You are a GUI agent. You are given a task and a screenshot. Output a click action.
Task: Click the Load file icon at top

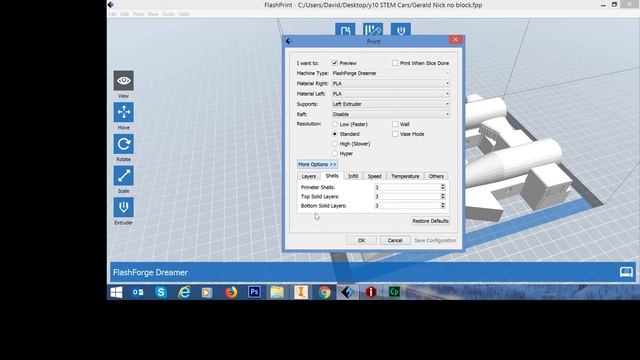click(x=345, y=30)
